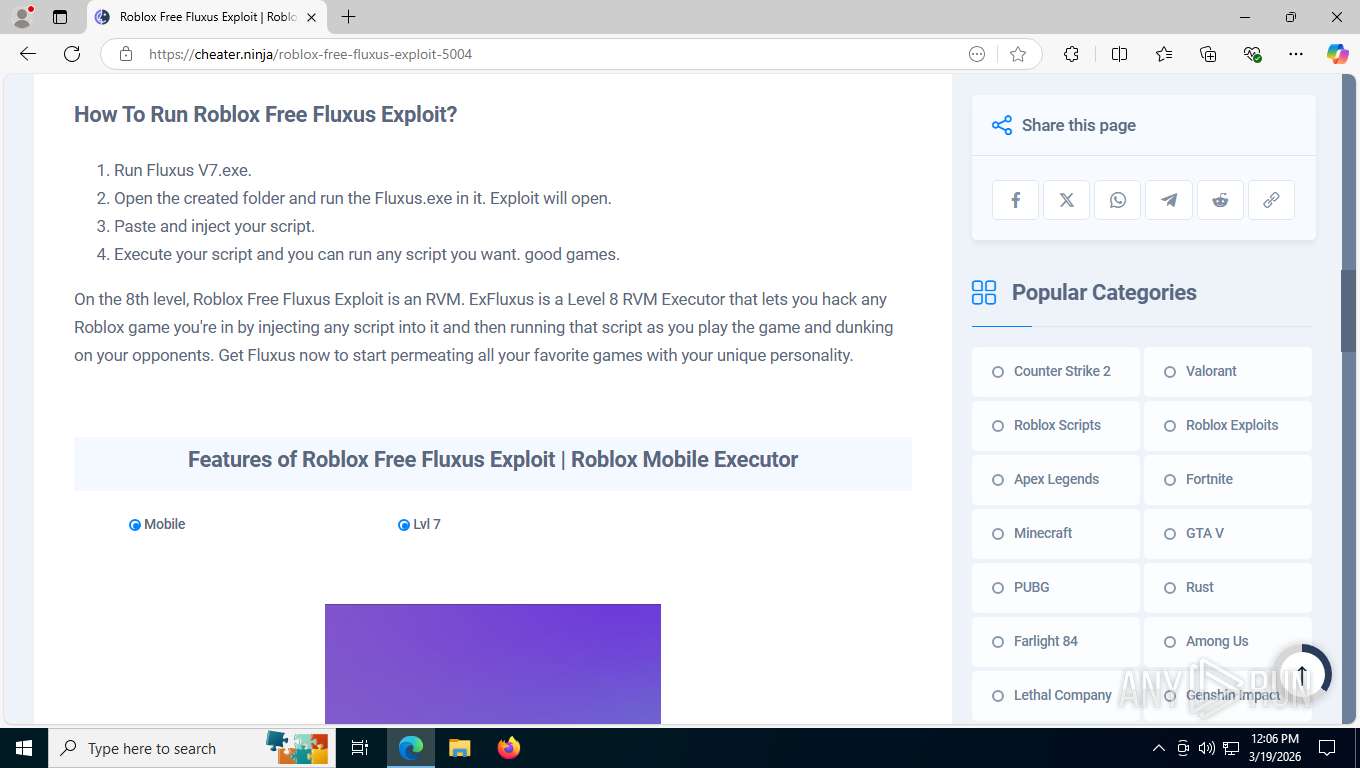Click the scroll-to-top arrow button
Screen dimensions: 1360x768
[x=1302, y=673]
